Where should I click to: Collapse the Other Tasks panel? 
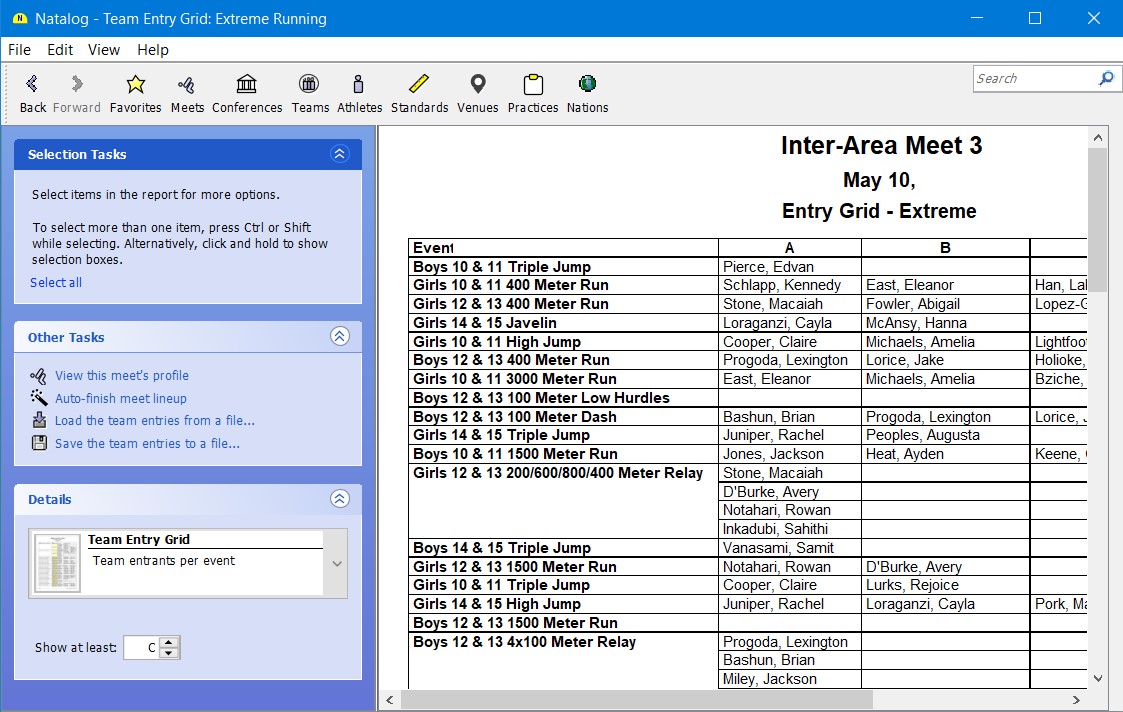click(339, 337)
